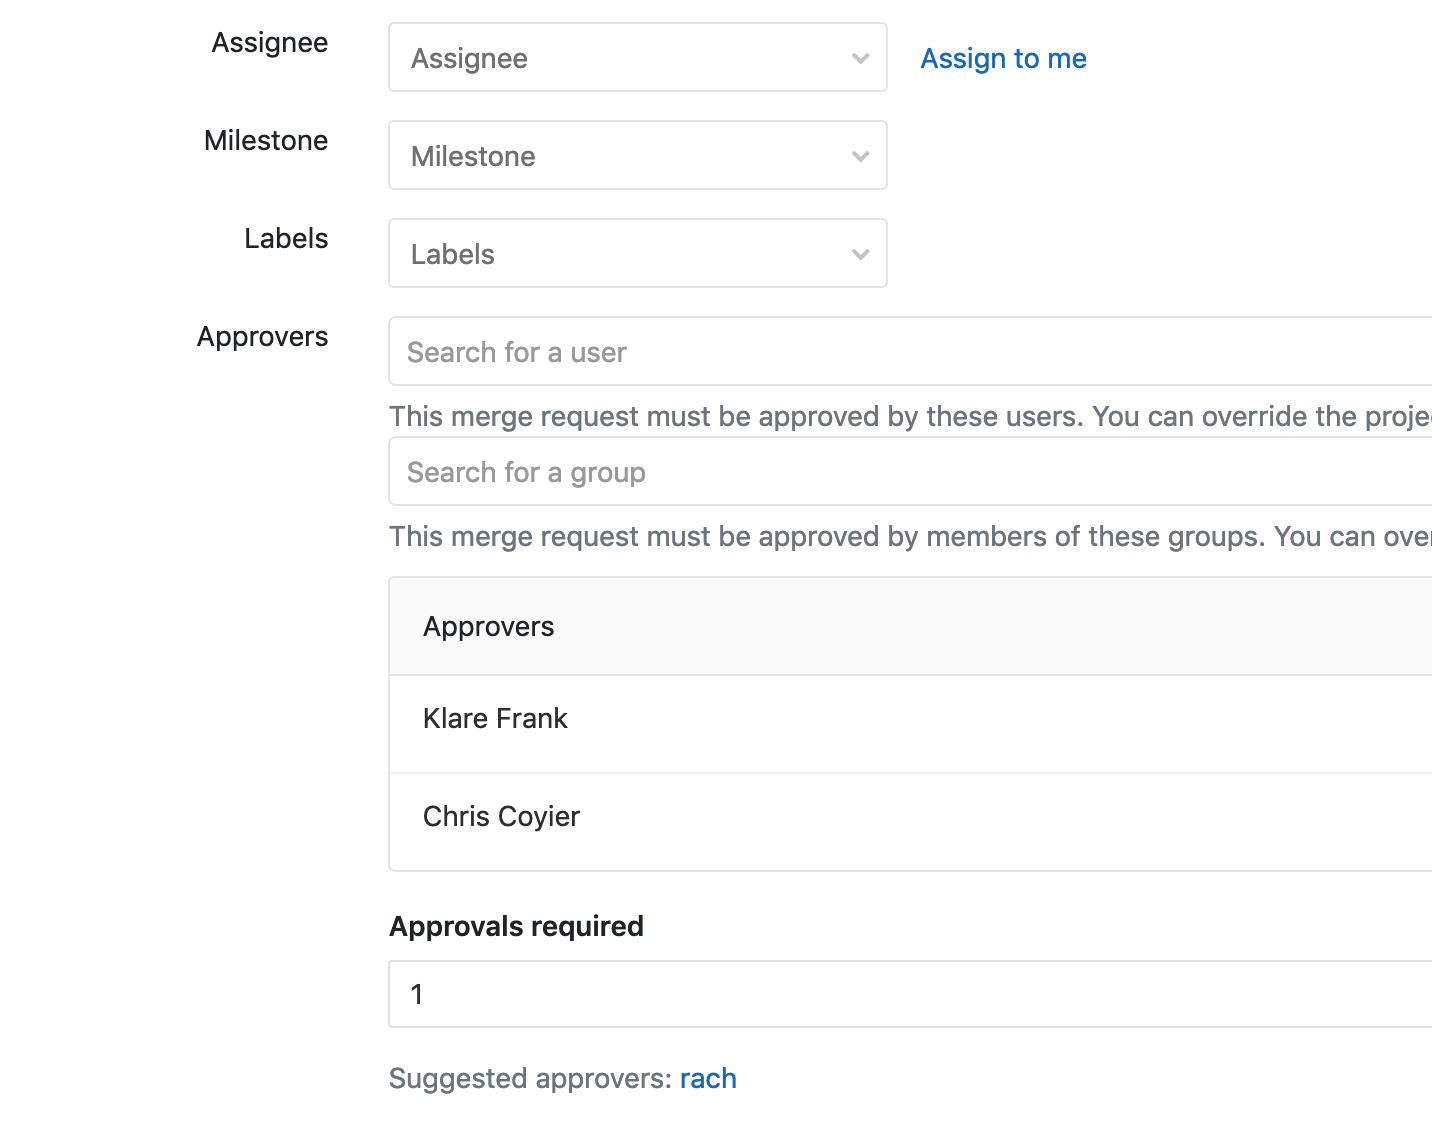Click the Milestone dropdown chevron arrow

point(860,156)
